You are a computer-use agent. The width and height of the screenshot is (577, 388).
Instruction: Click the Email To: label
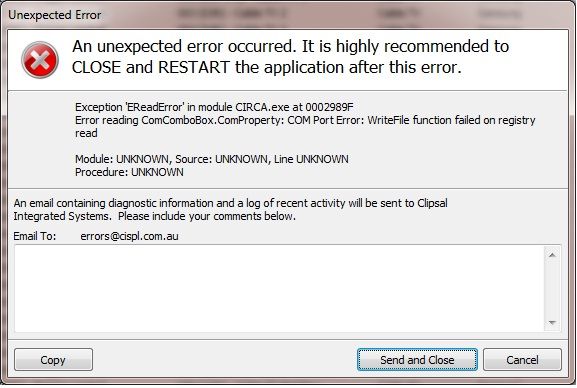tap(35, 236)
